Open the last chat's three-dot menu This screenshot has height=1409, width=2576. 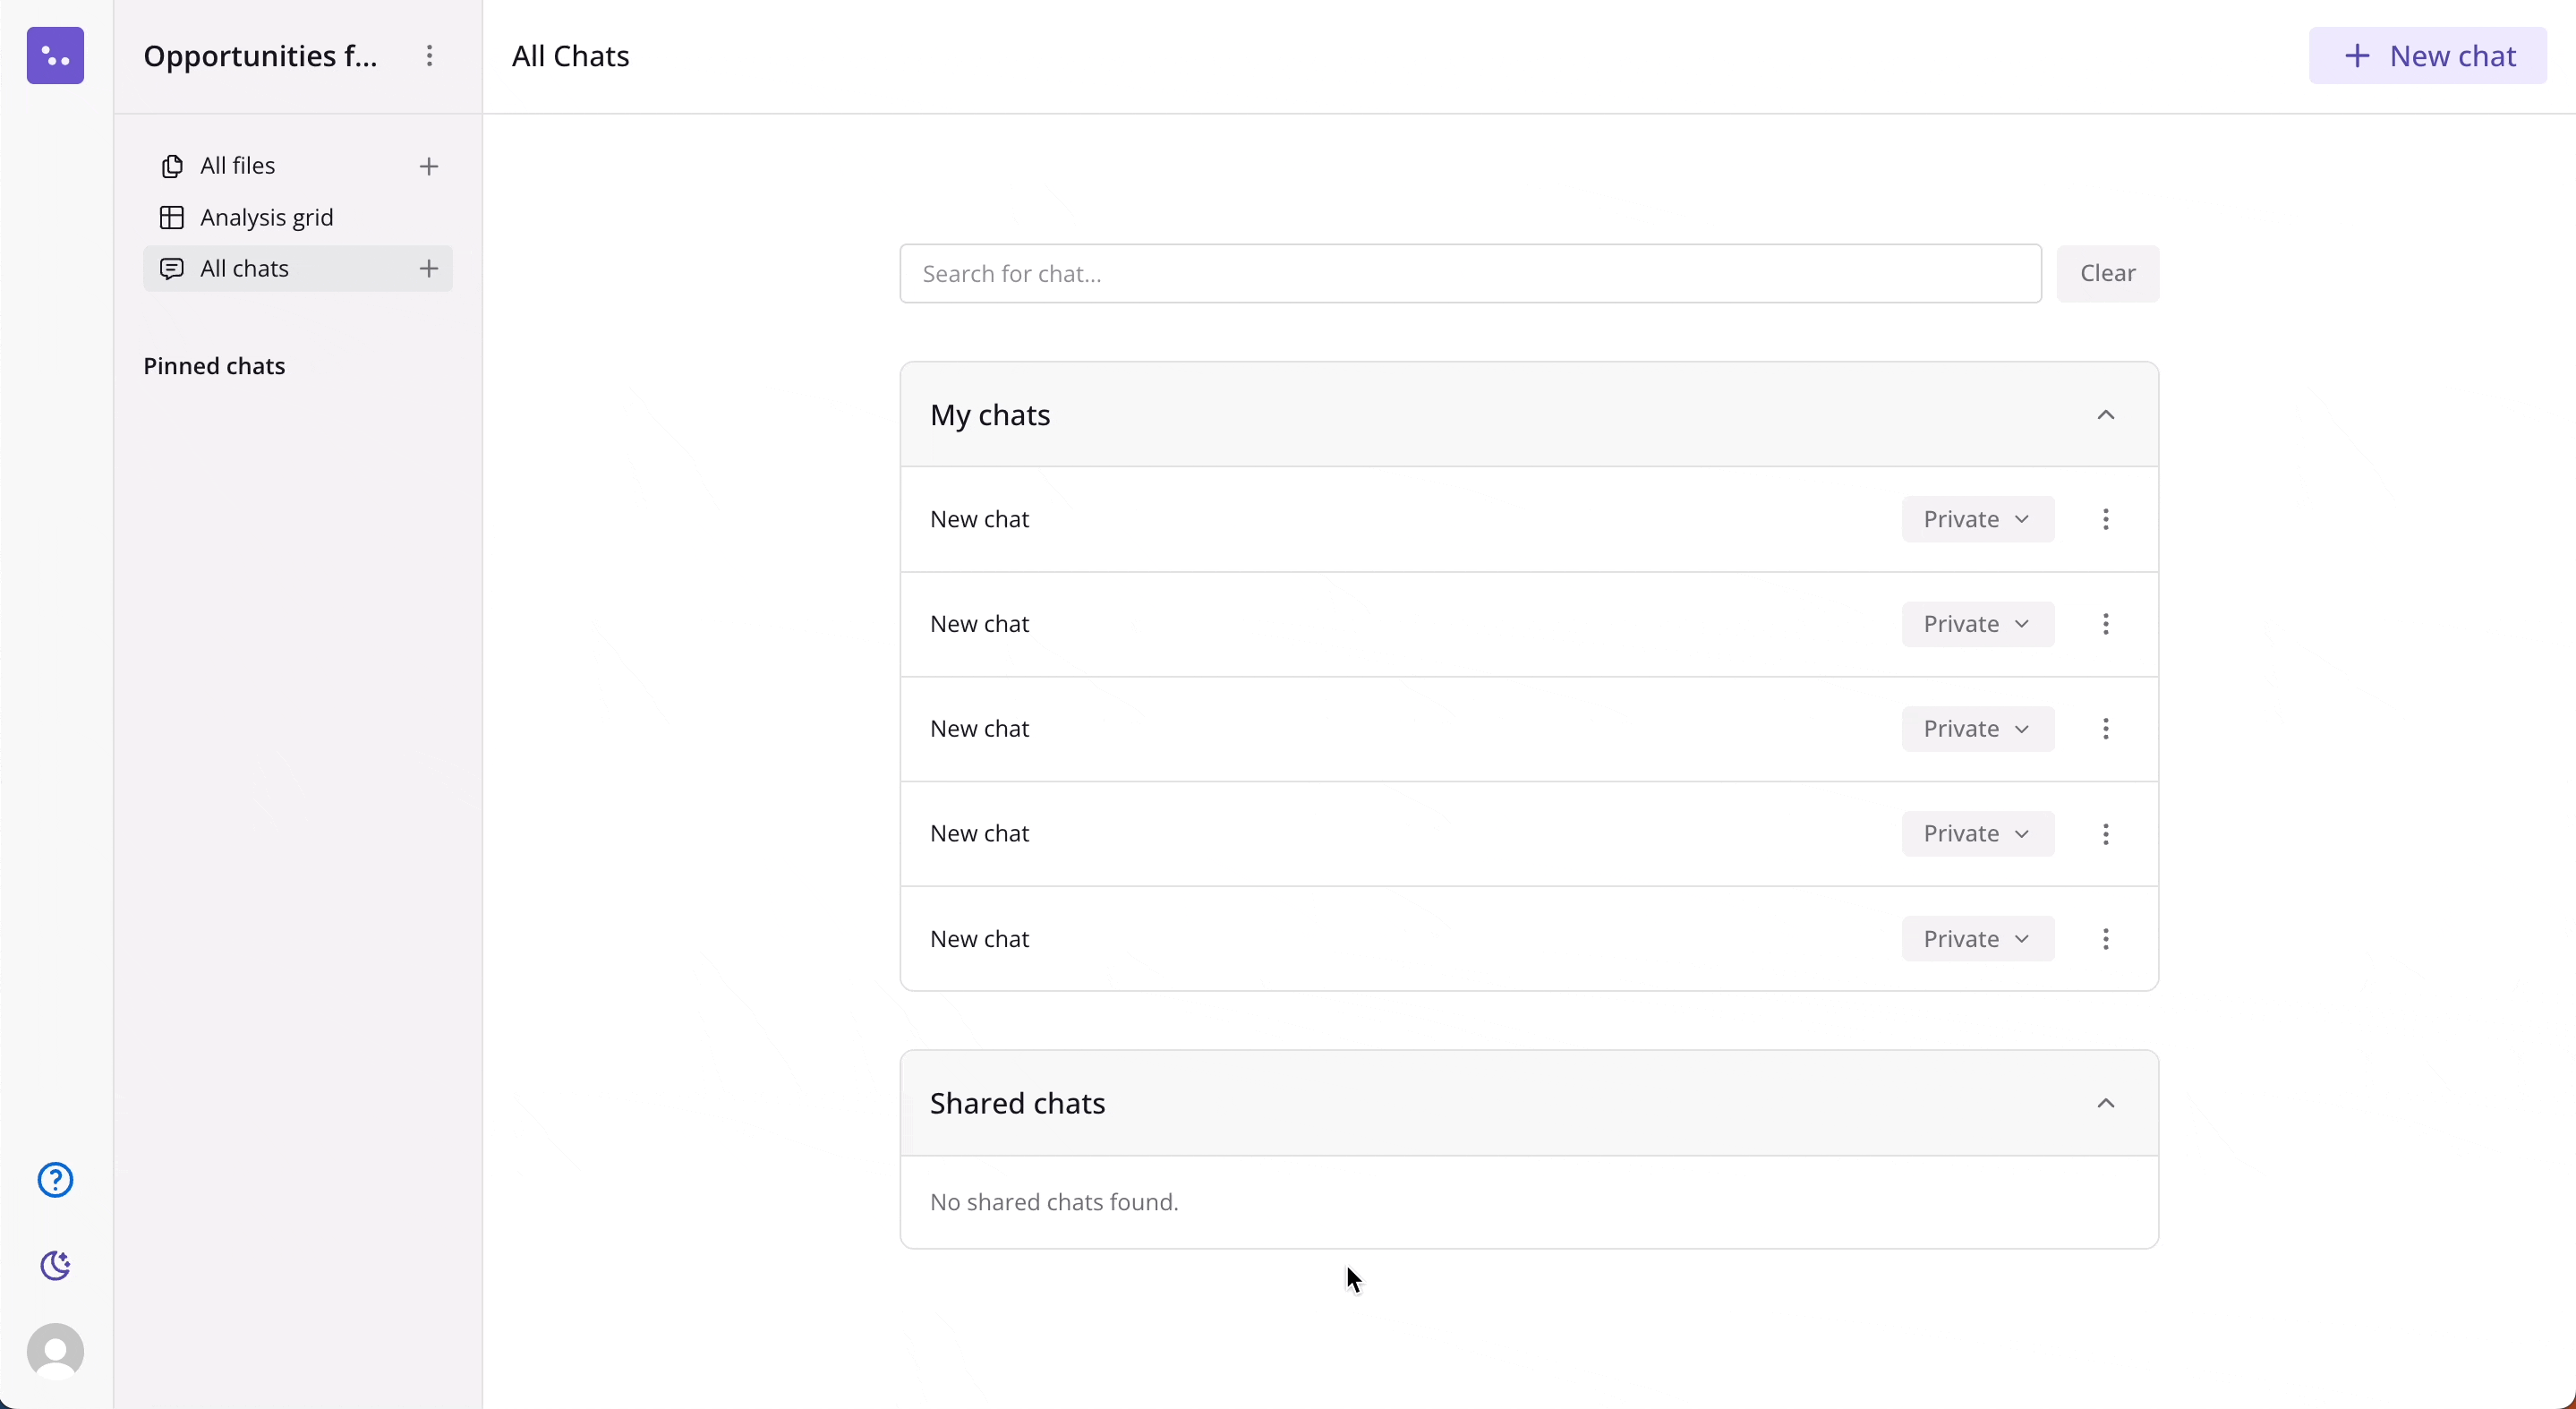[2105, 939]
